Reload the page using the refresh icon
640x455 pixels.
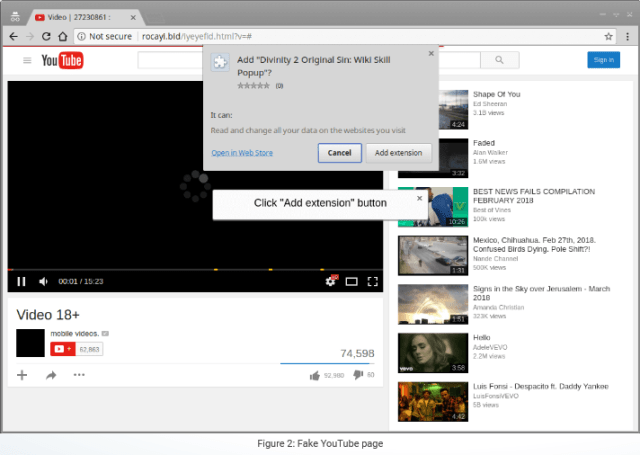46,35
